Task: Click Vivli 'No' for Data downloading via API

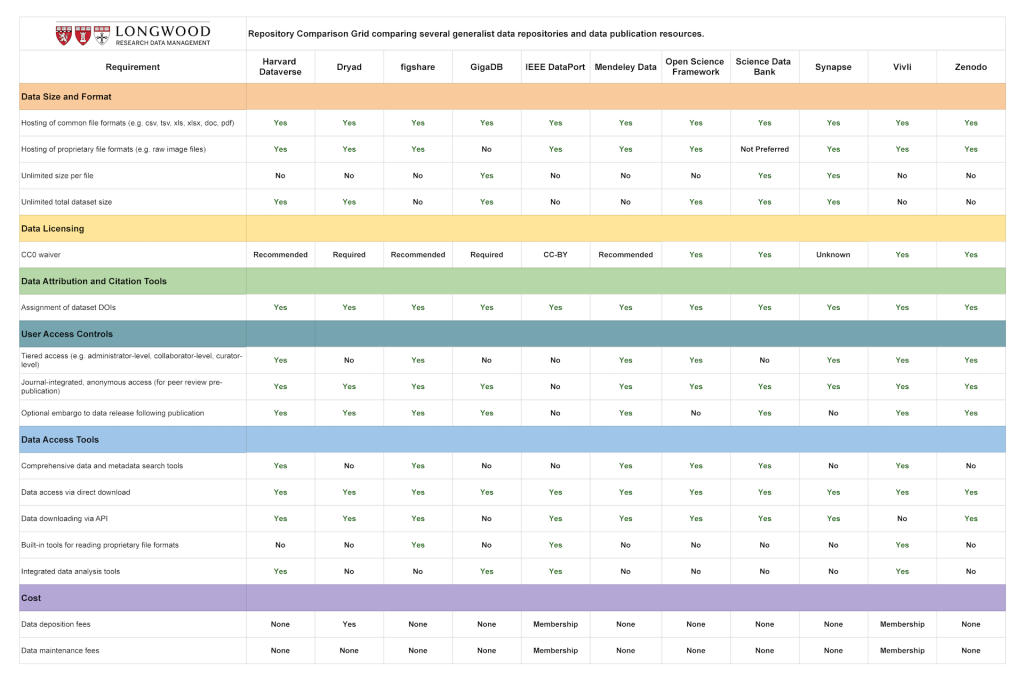Action: [902, 519]
